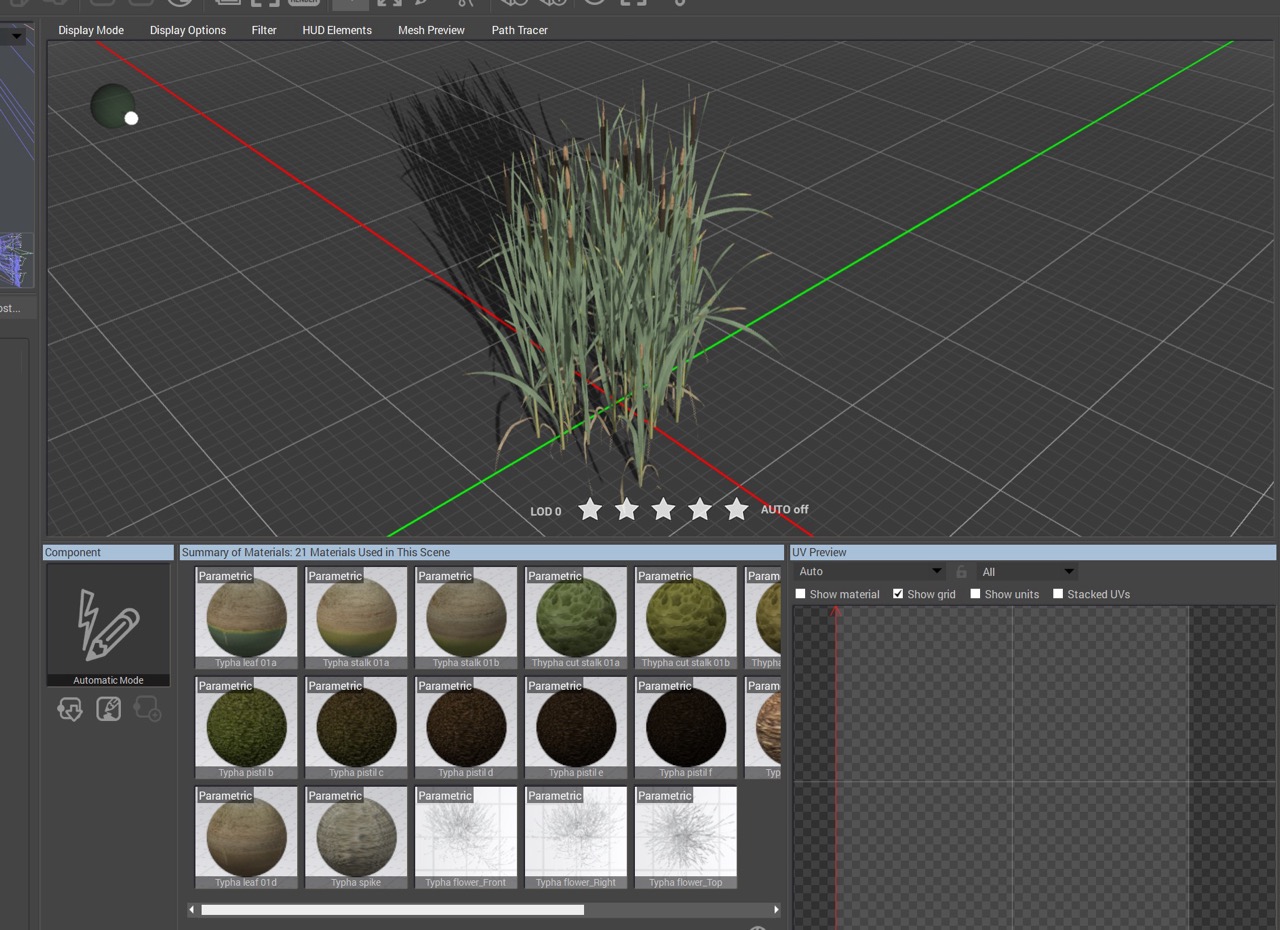Click the Summary of Materials header

coord(481,552)
